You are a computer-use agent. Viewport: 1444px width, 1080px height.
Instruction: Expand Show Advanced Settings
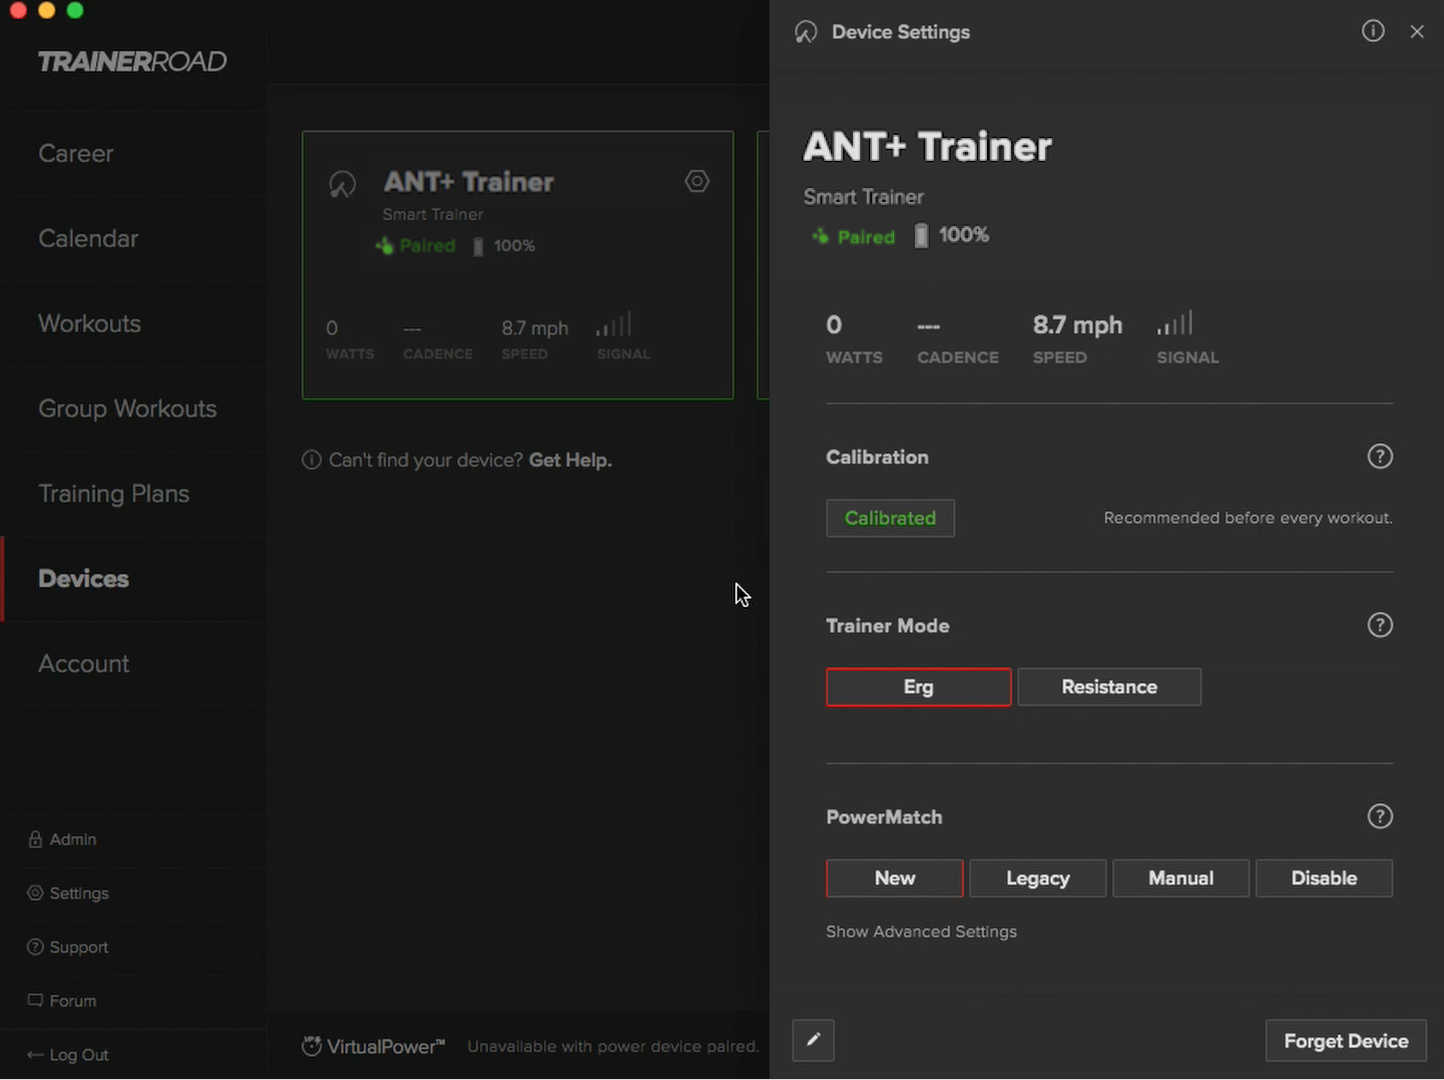[921, 932]
